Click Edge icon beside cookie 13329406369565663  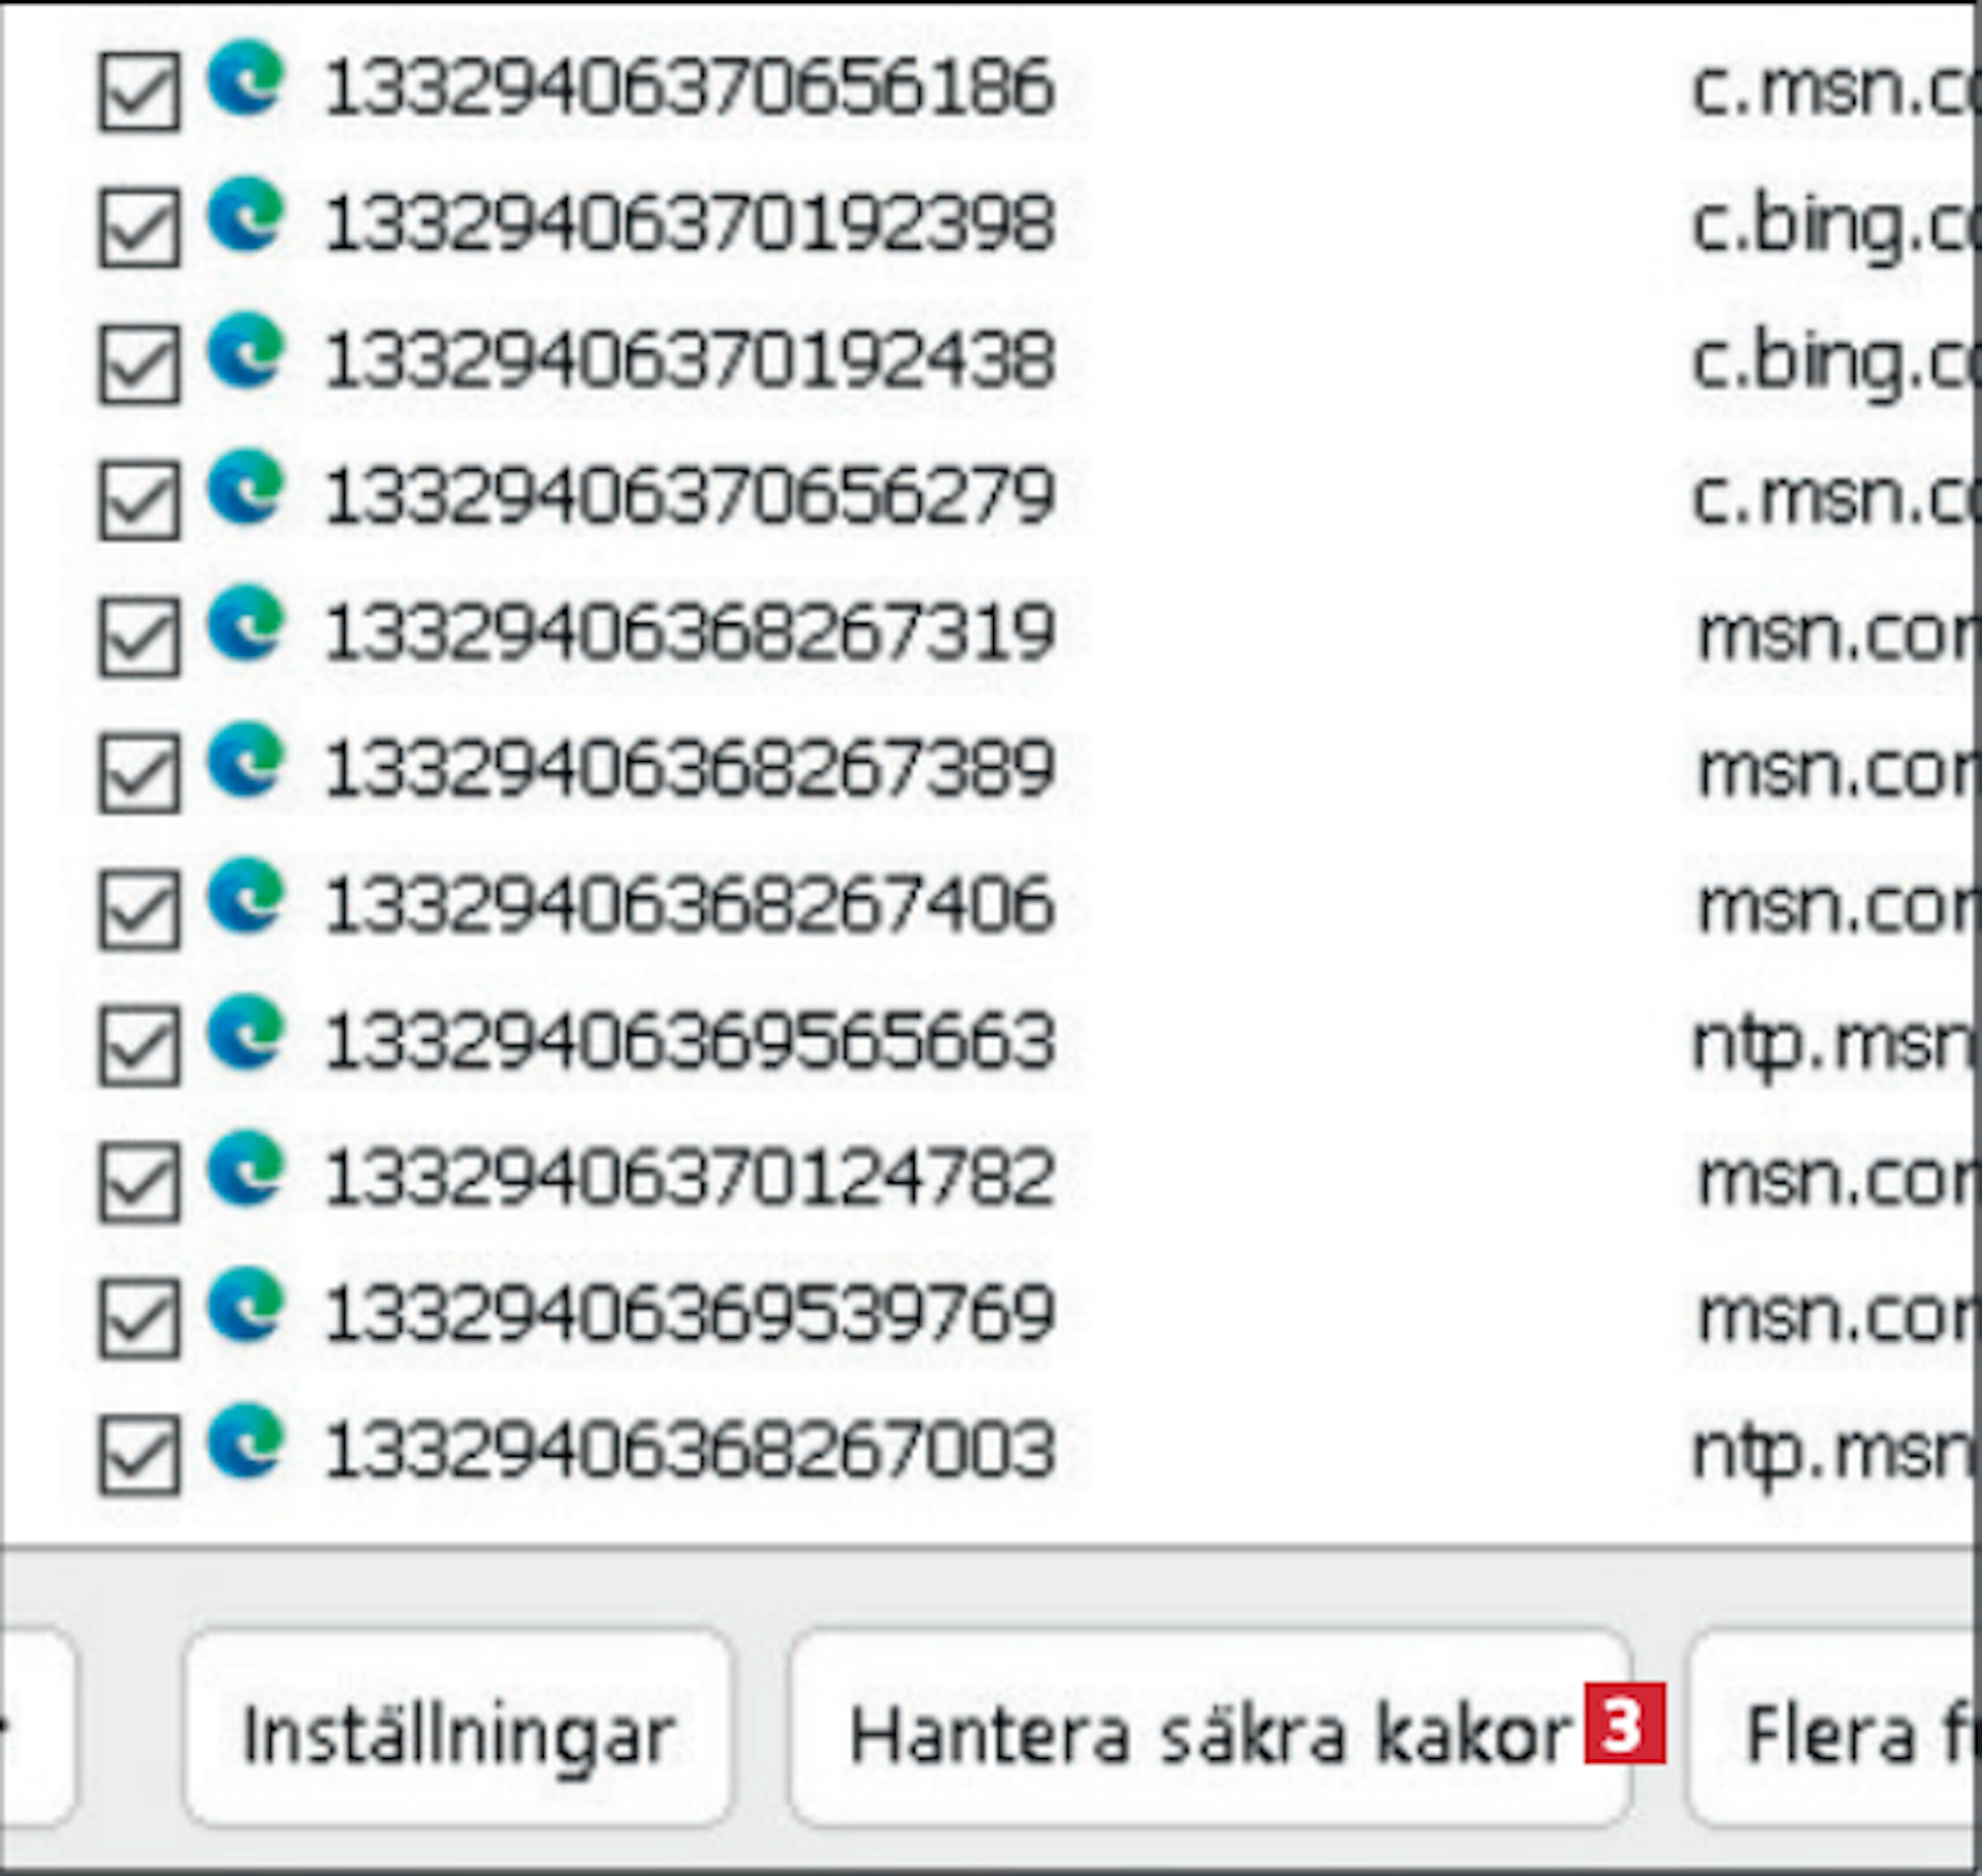click(x=245, y=1032)
